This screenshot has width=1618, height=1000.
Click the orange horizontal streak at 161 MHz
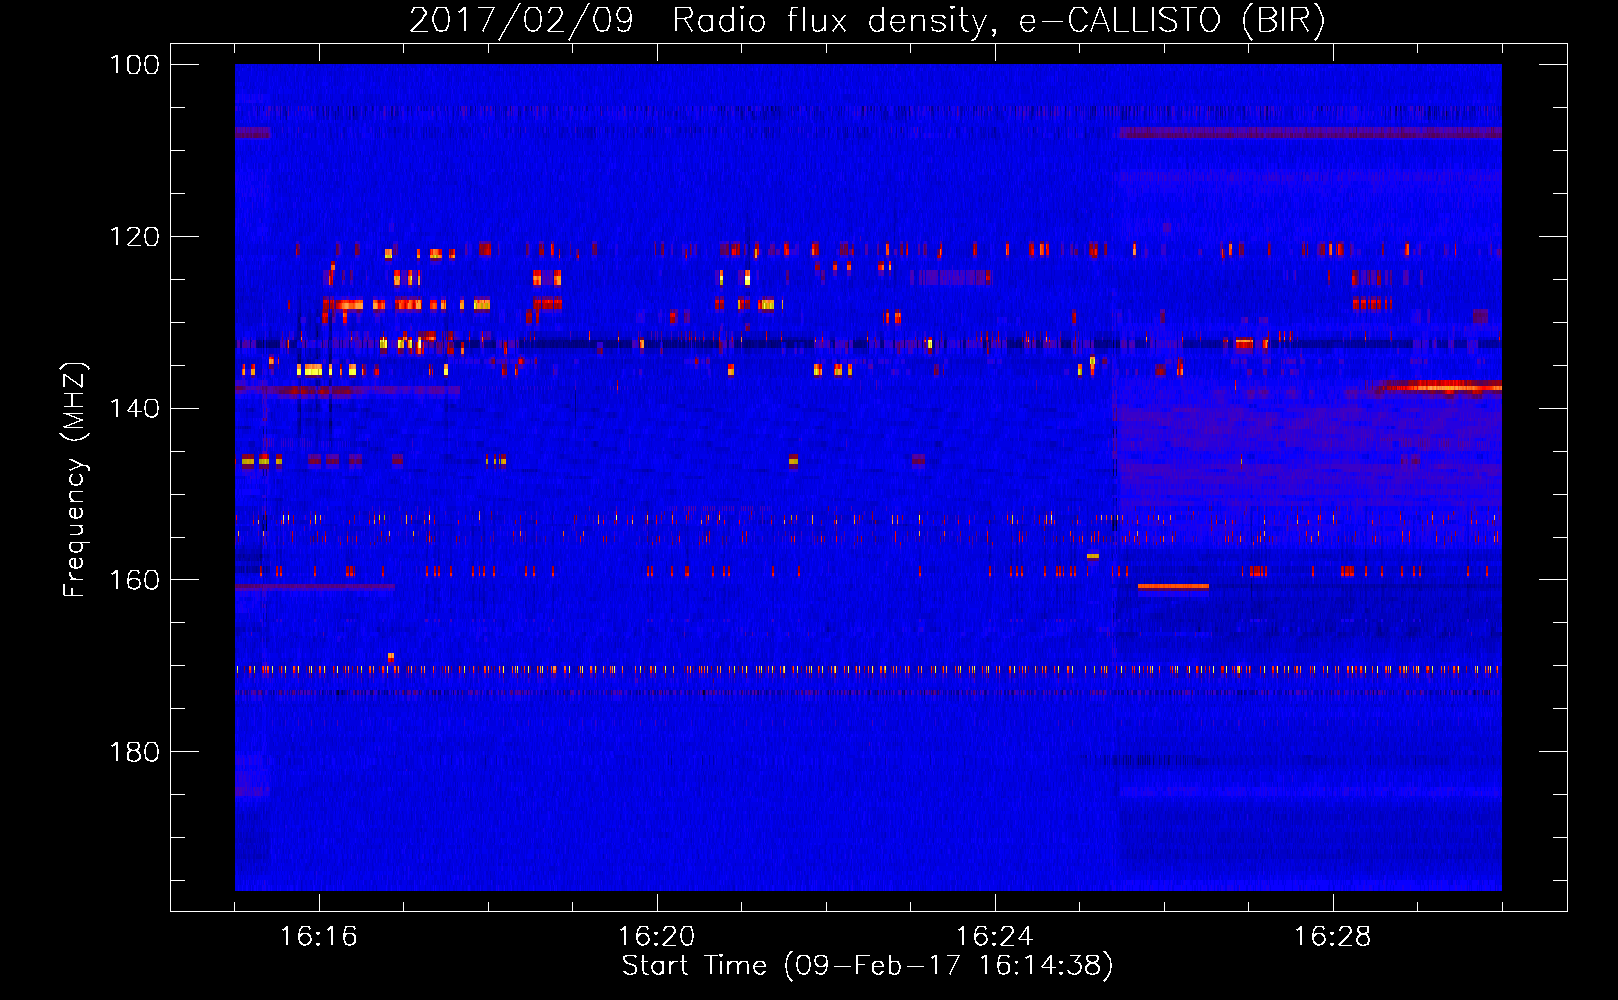1173,587
